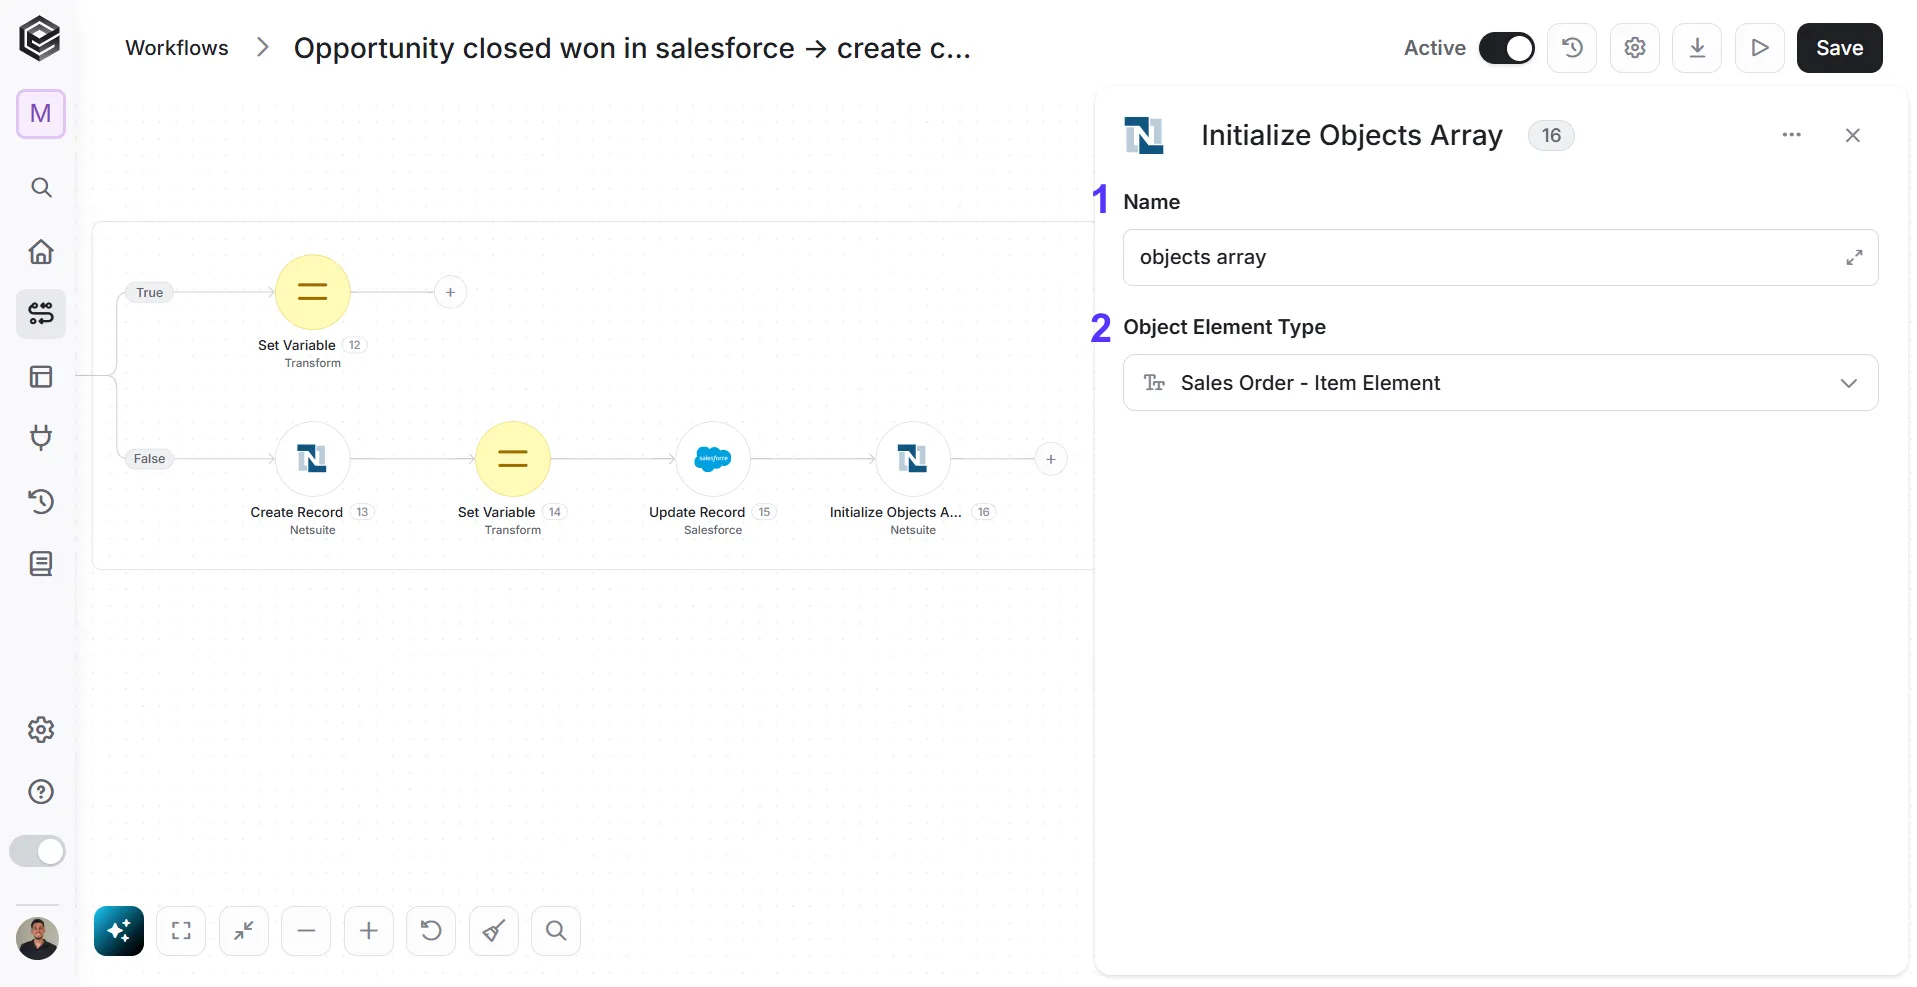
Task: Open the help question mark icon
Action: [x=41, y=792]
